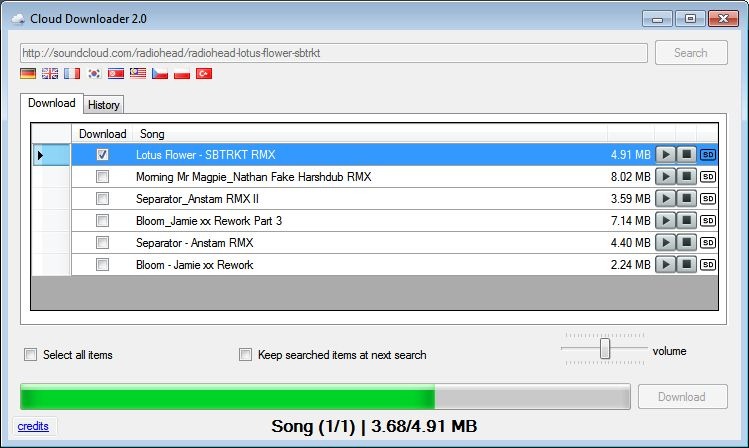Click the Song (1/1) status text
The height and width of the screenshot is (448, 749).
point(374,426)
